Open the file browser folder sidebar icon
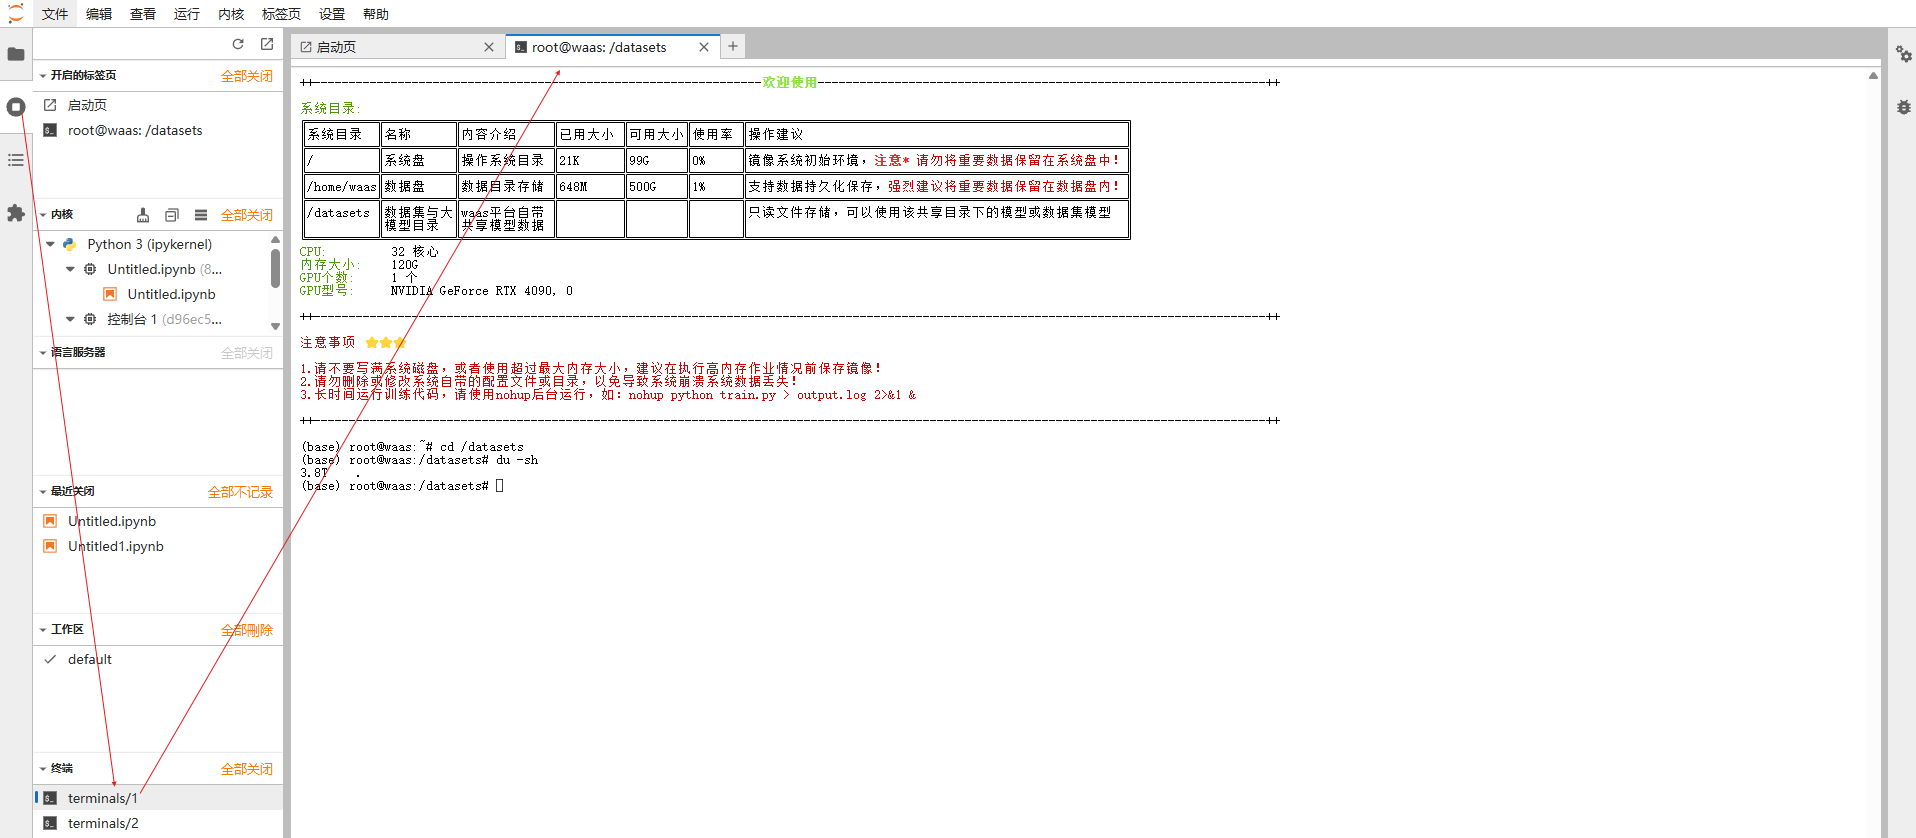Image resolution: width=1916 pixels, height=838 pixels. (x=16, y=54)
